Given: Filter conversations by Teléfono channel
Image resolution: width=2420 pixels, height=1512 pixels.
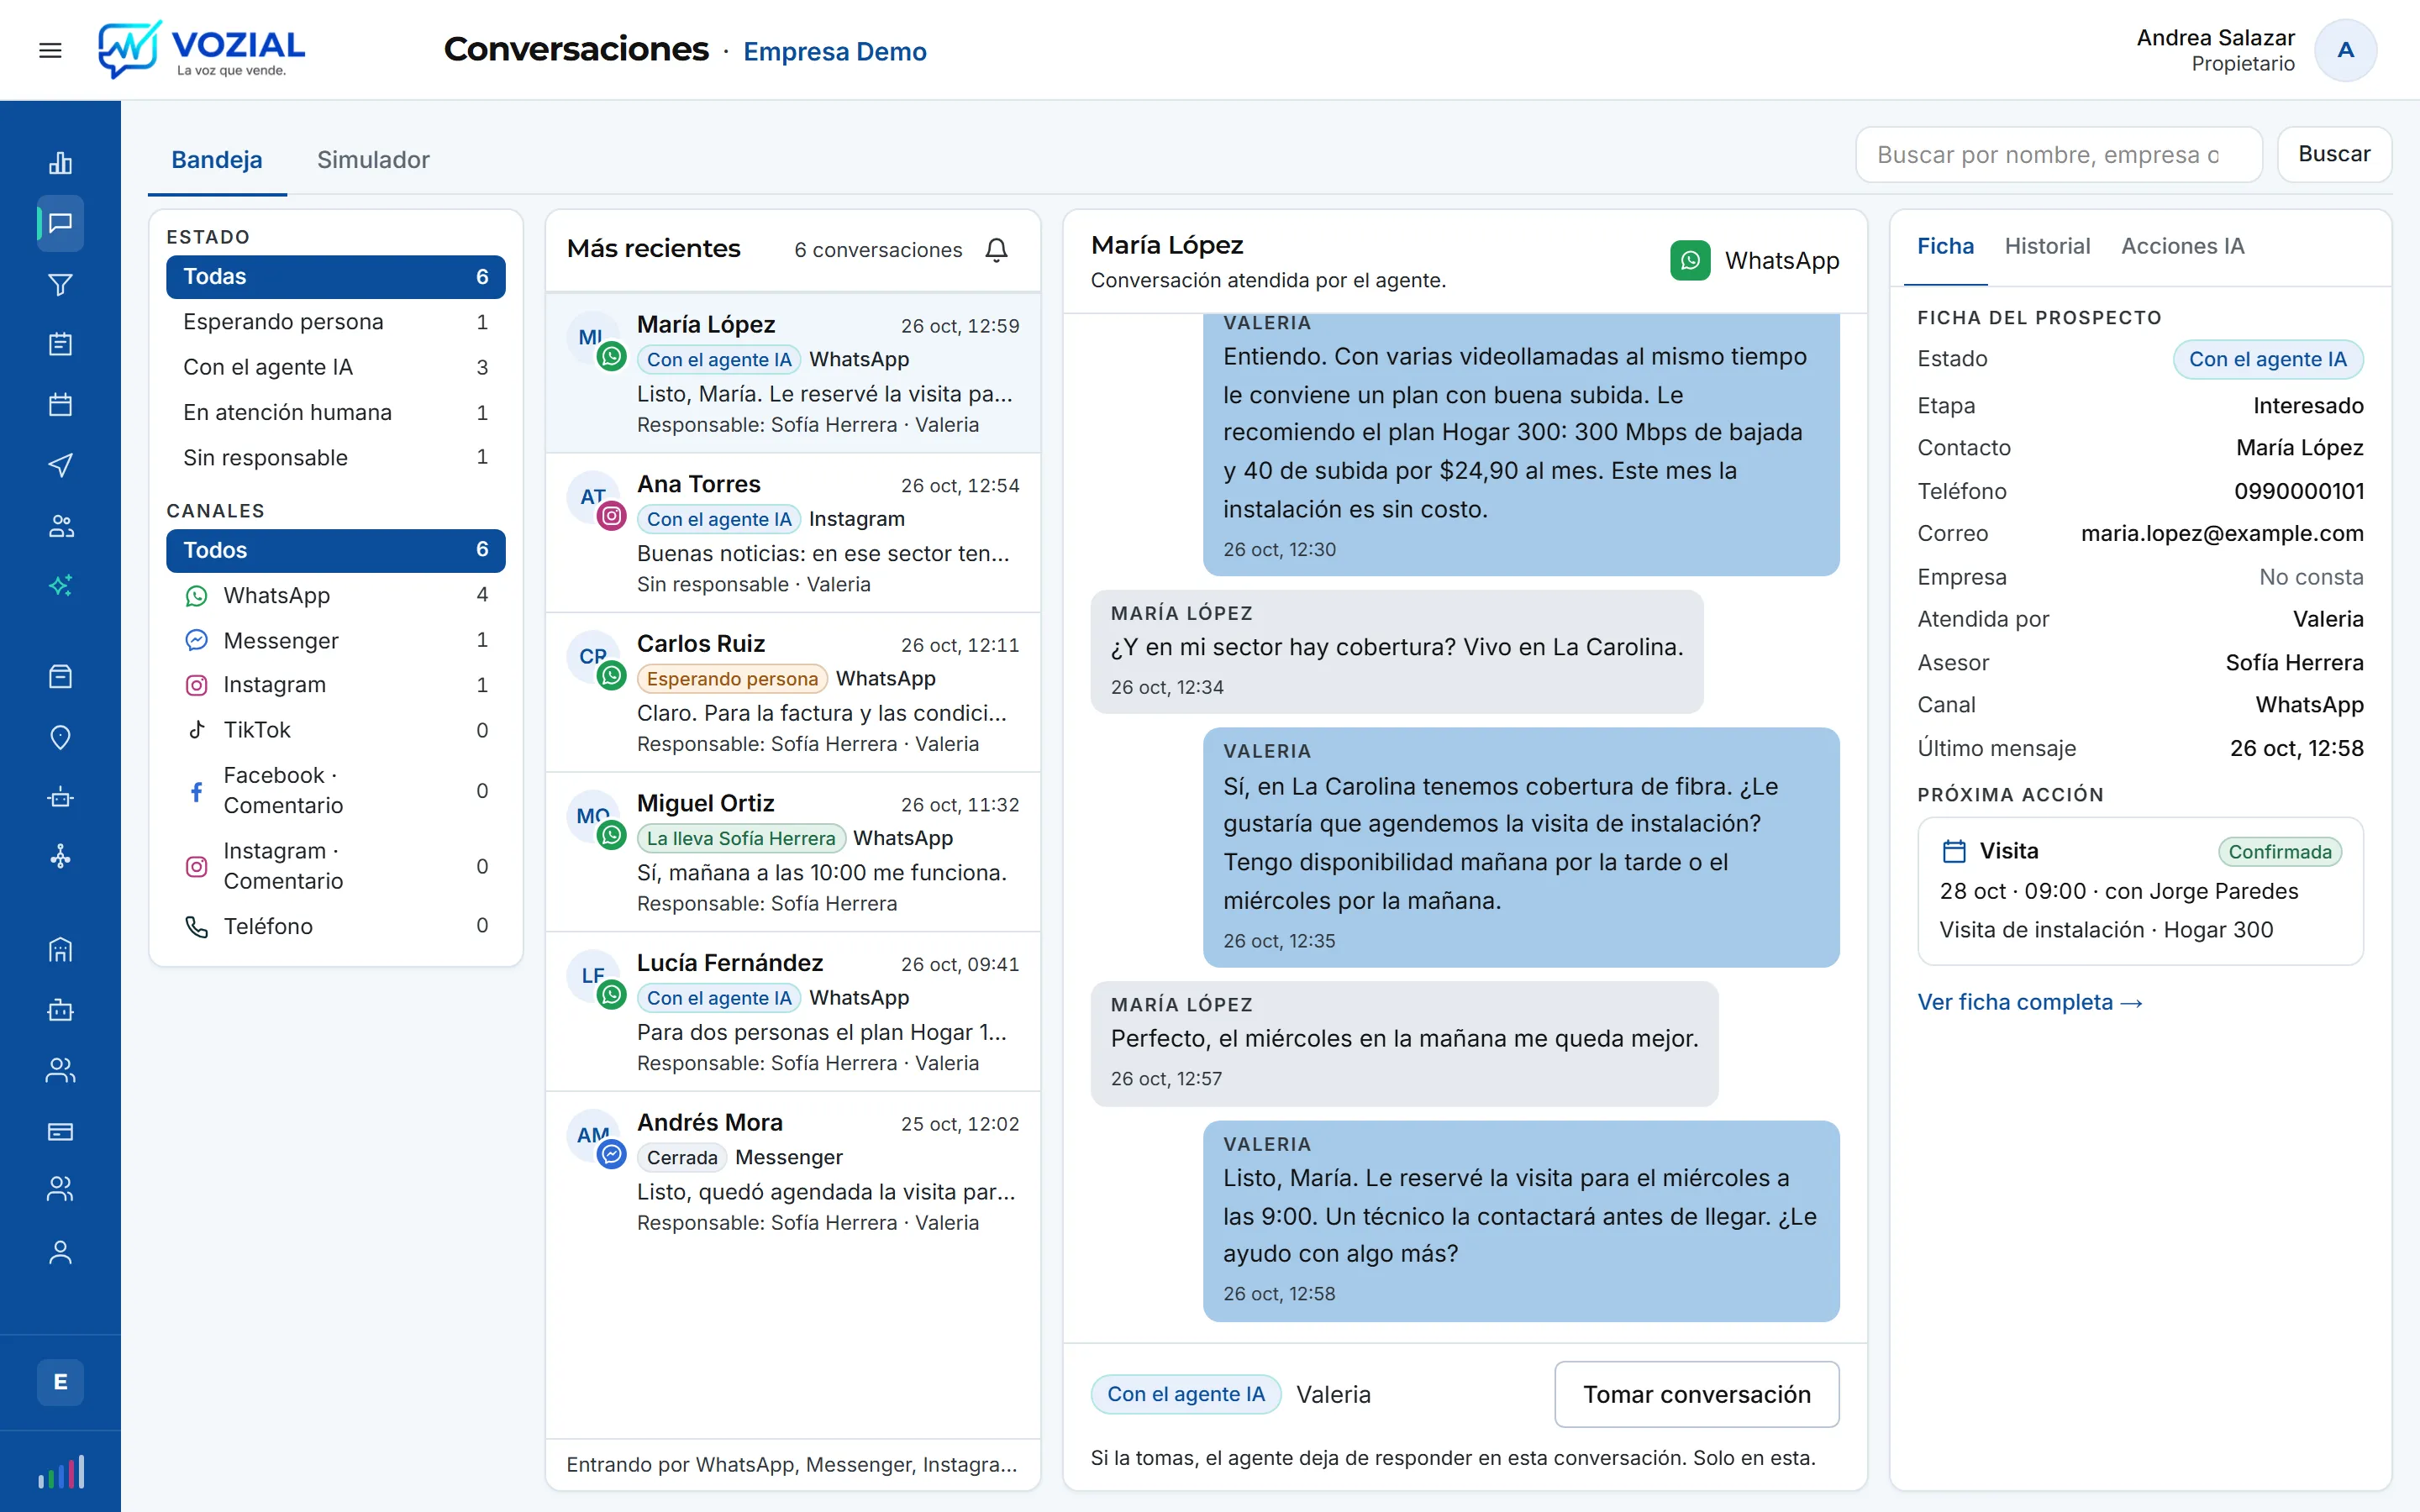Looking at the screenshot, I should [335, 926].
